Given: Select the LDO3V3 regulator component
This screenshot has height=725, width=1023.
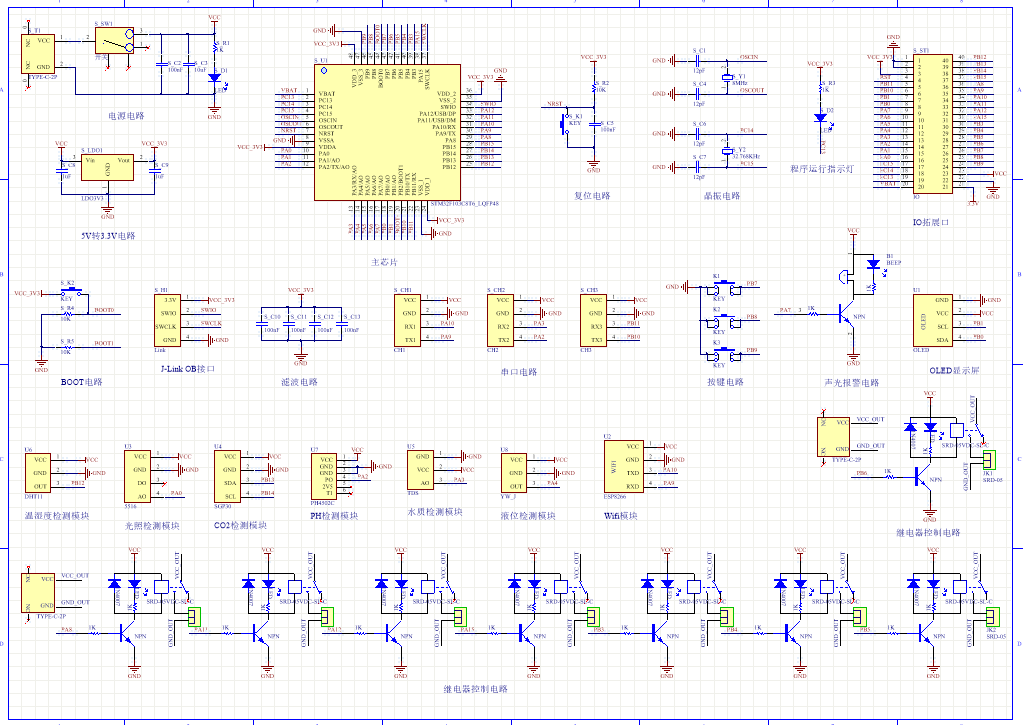Looking at the screenshot, I should pyautogui.click(x=107, y=167).
